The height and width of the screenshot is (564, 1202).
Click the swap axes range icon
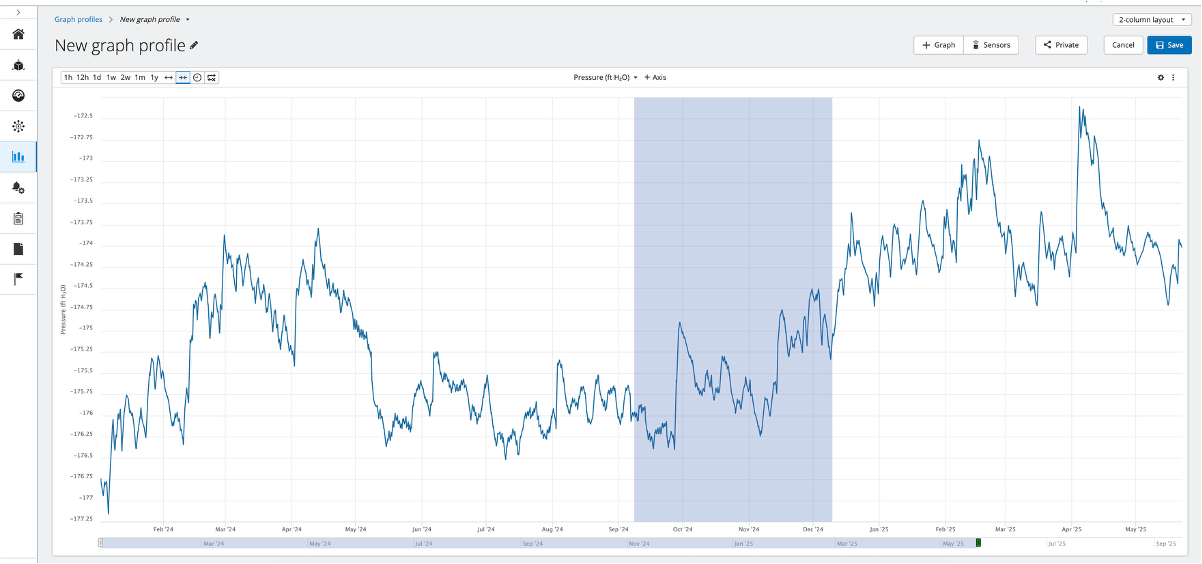point(212,77)
